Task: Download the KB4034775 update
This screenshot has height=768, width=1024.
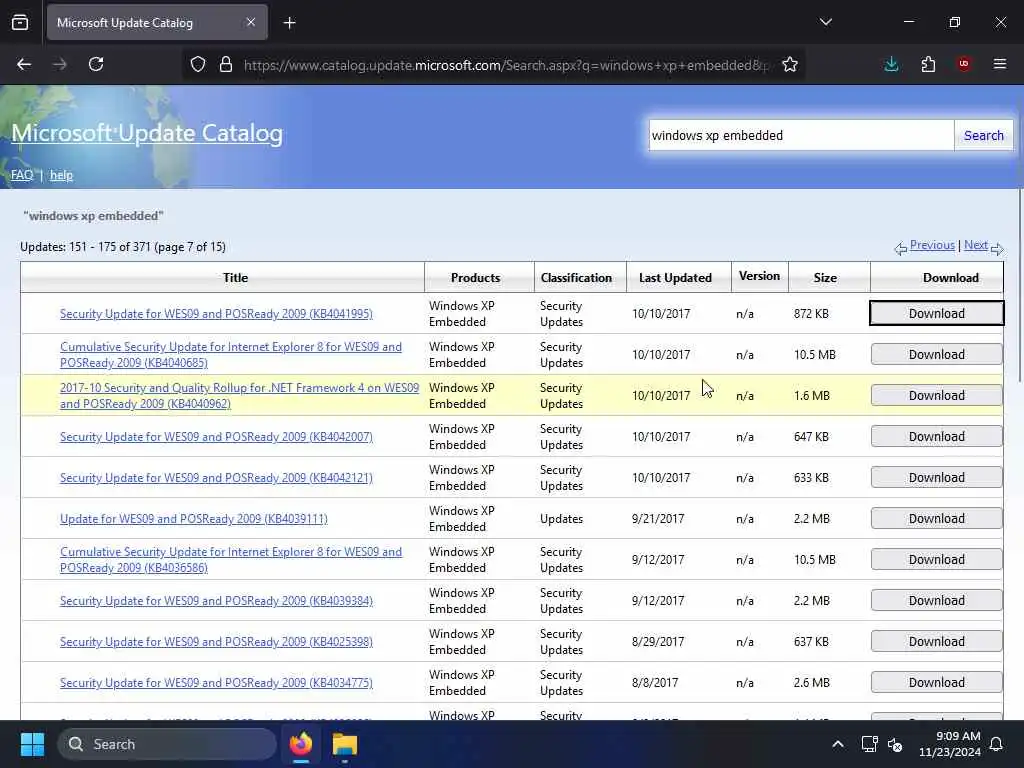Action: click(x=936, y=682)
